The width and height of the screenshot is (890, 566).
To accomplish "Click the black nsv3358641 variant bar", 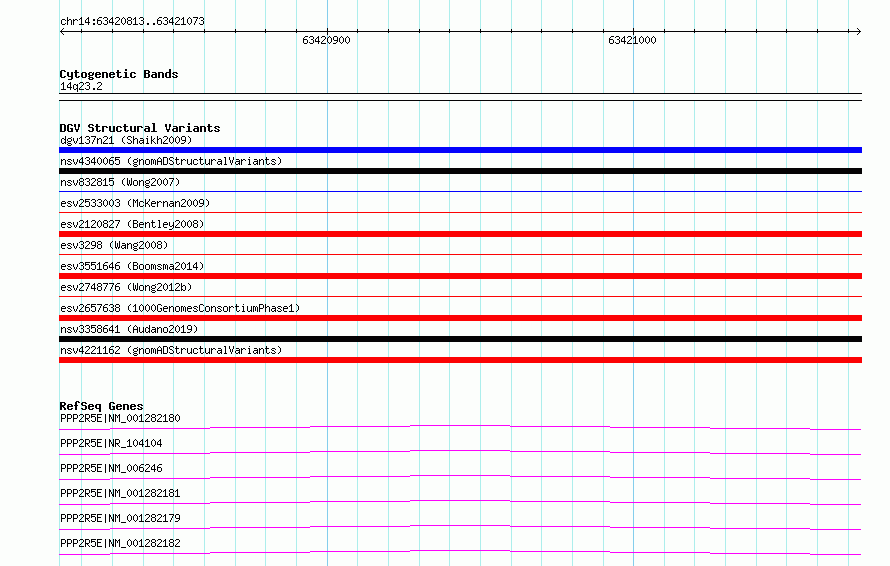I will (x=460, y=339).
